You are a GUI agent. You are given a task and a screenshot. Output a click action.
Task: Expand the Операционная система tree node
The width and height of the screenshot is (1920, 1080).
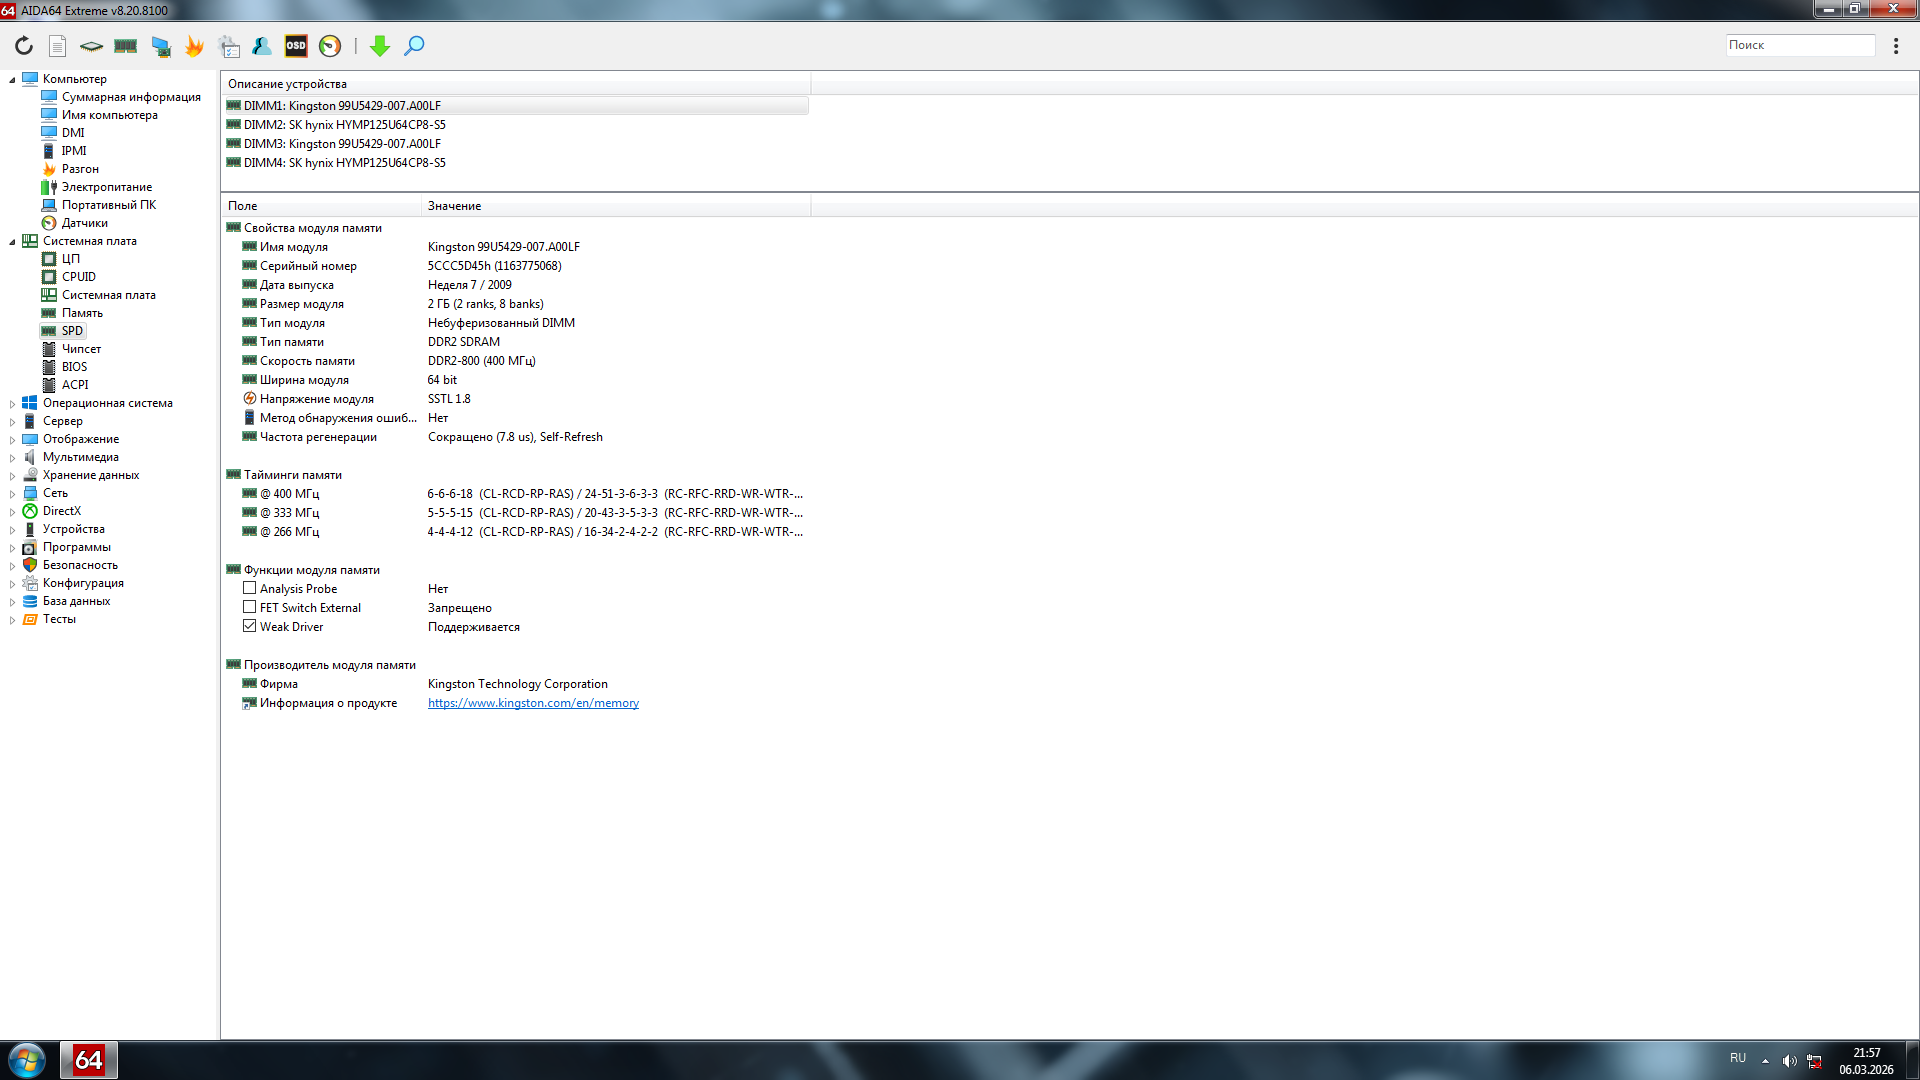[12, 404]
